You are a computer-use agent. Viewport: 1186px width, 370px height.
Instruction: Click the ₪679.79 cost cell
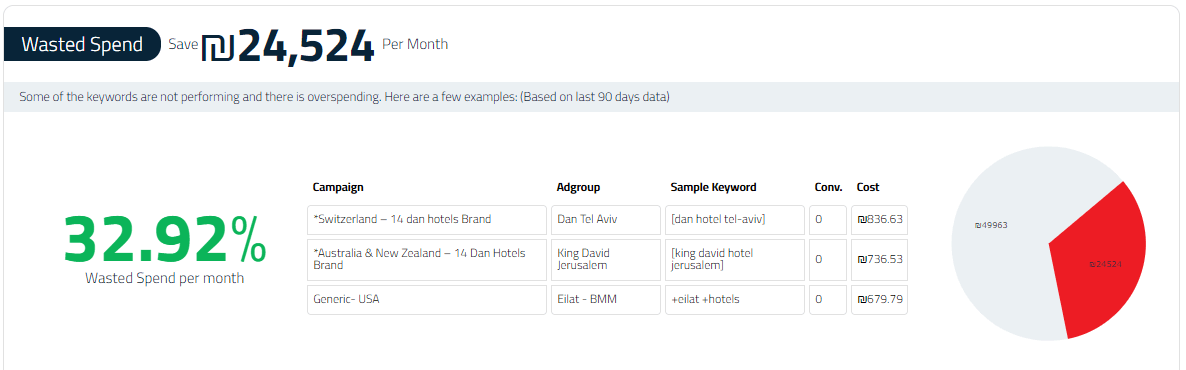(879, 300)
